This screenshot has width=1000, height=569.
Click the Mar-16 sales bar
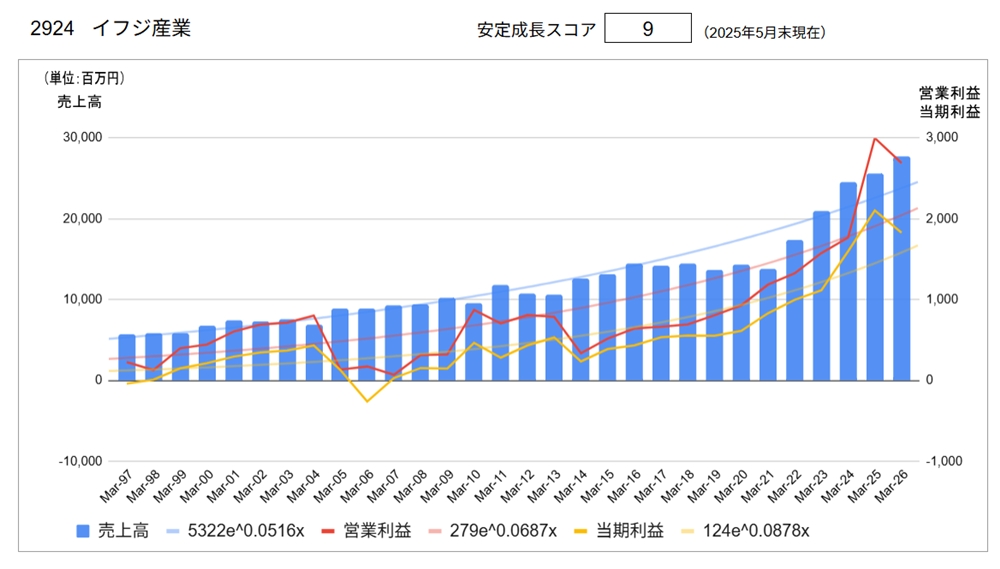(634, 322)
